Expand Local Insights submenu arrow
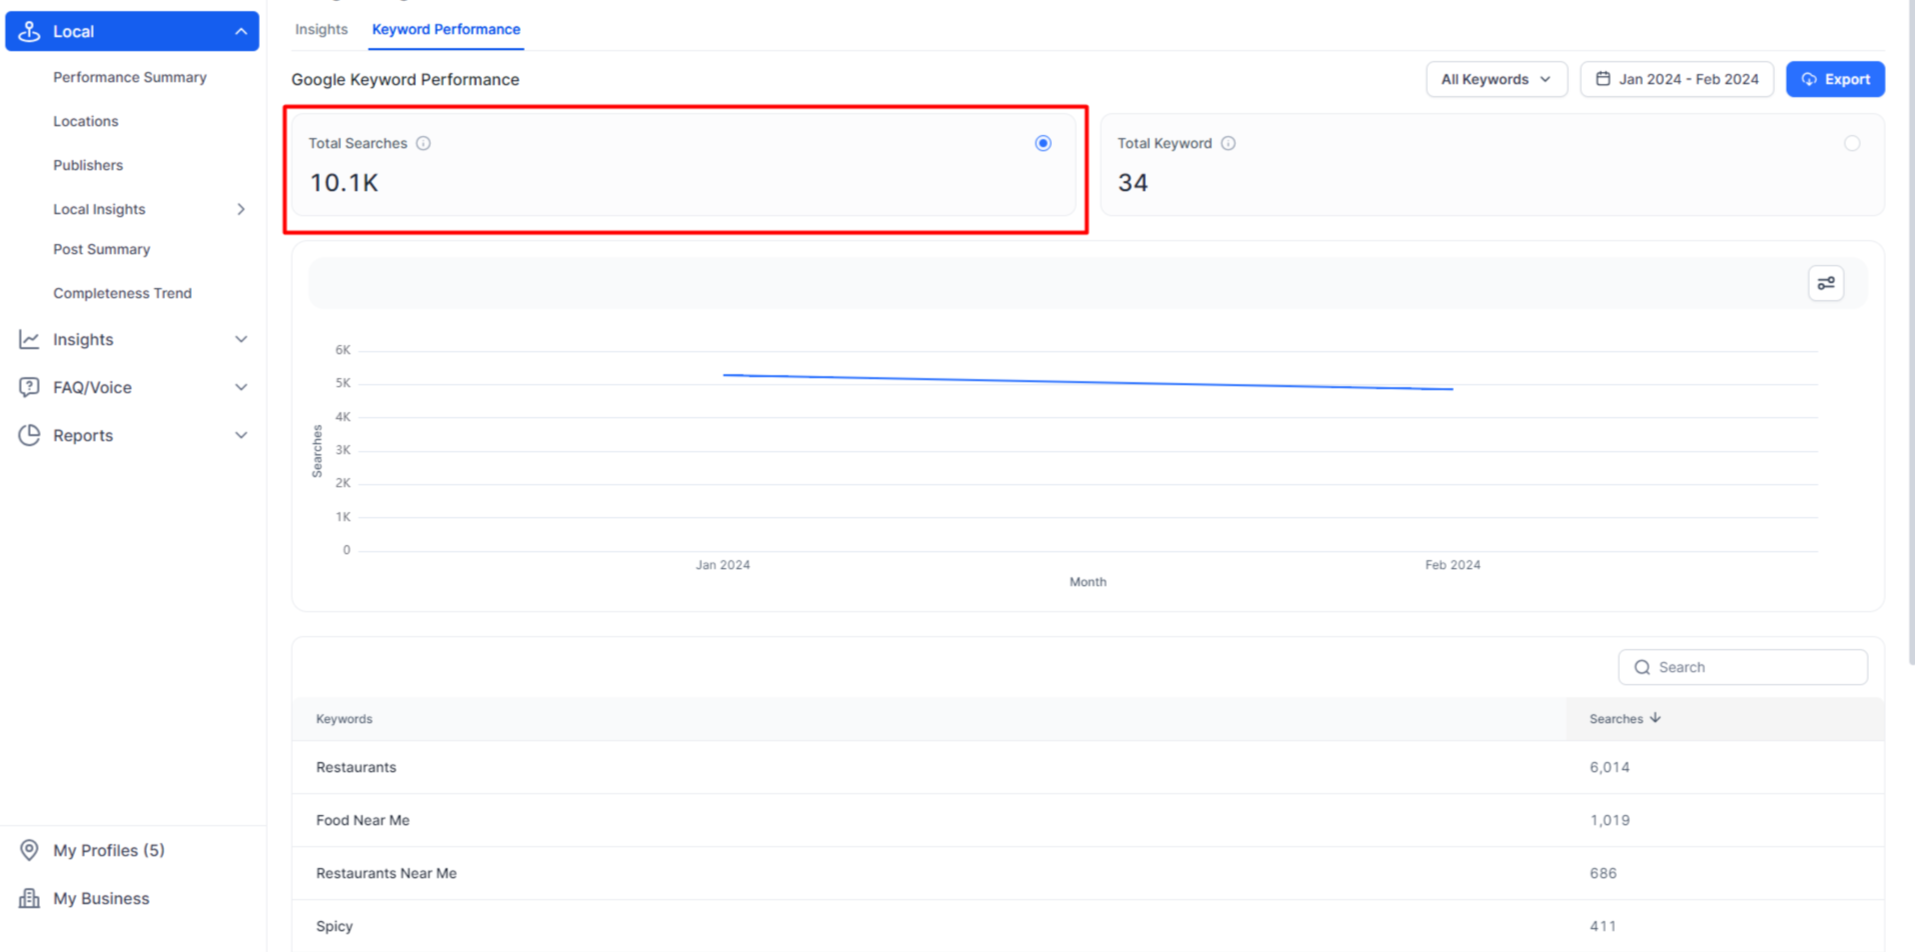This screenshot has width=1915, height=952. (241, 209)
